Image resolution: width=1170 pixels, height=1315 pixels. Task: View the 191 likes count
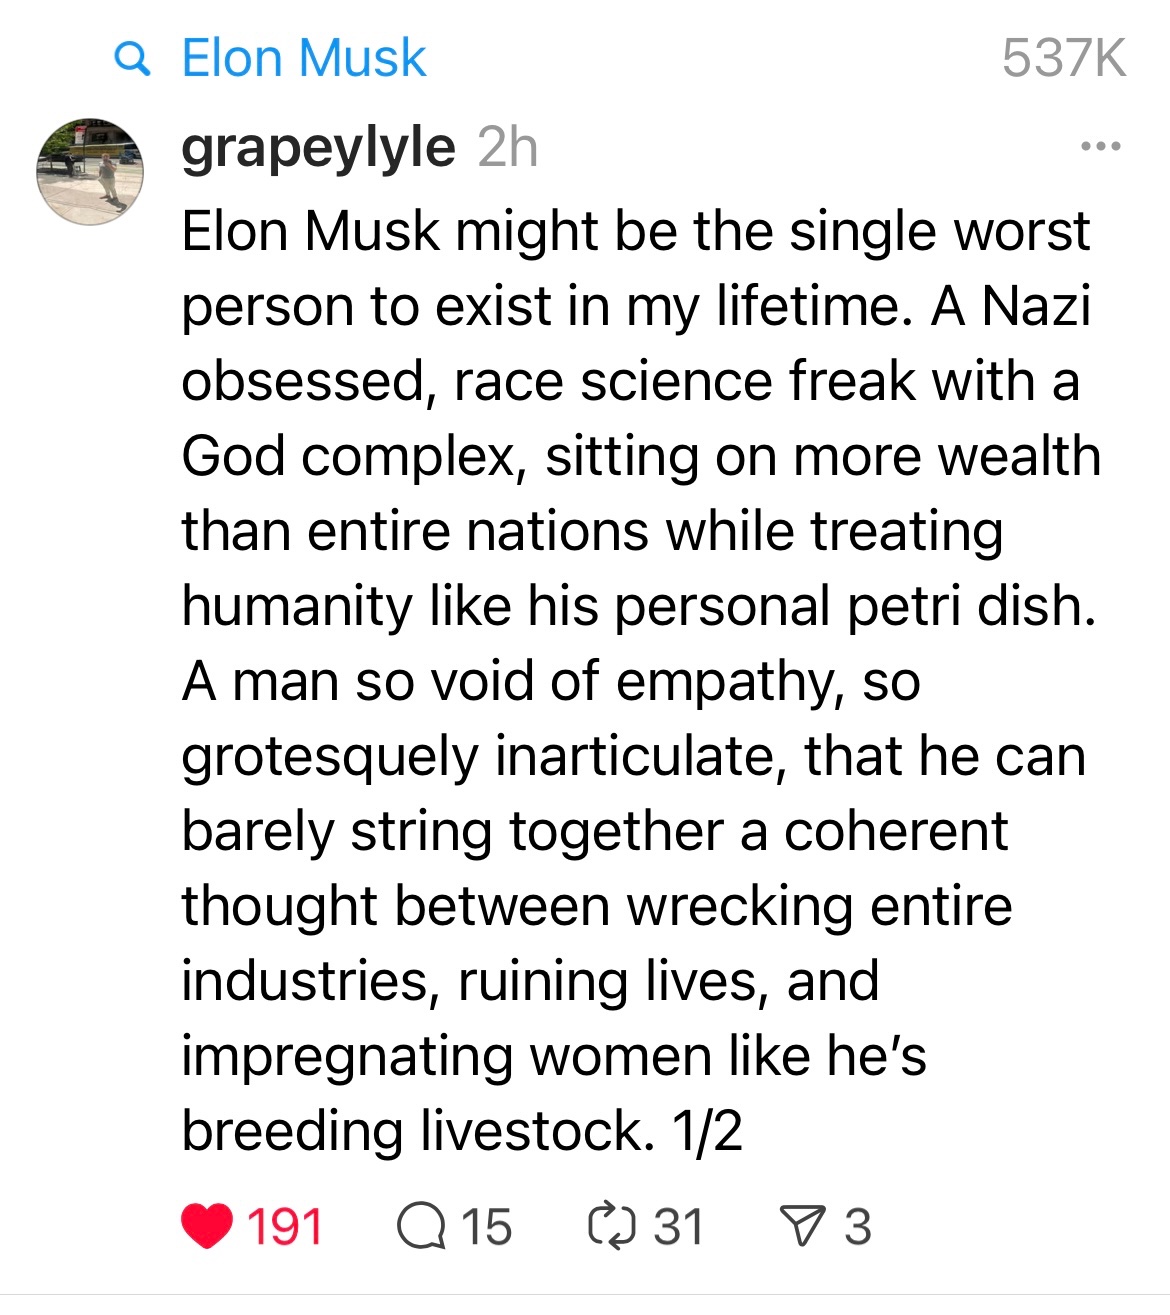click(285, 1226)
